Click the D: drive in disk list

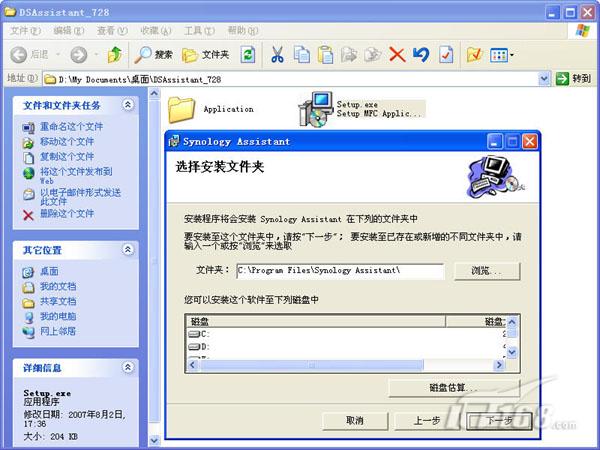(199, 347)
